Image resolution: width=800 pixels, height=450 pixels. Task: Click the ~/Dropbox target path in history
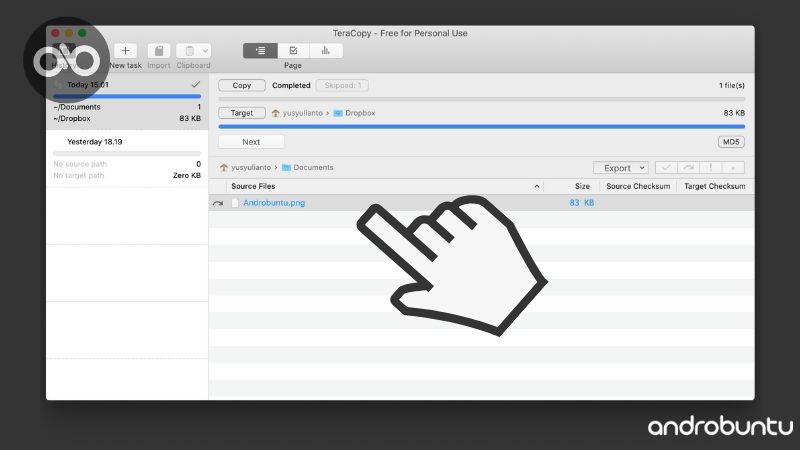click(x=72, y=118)
